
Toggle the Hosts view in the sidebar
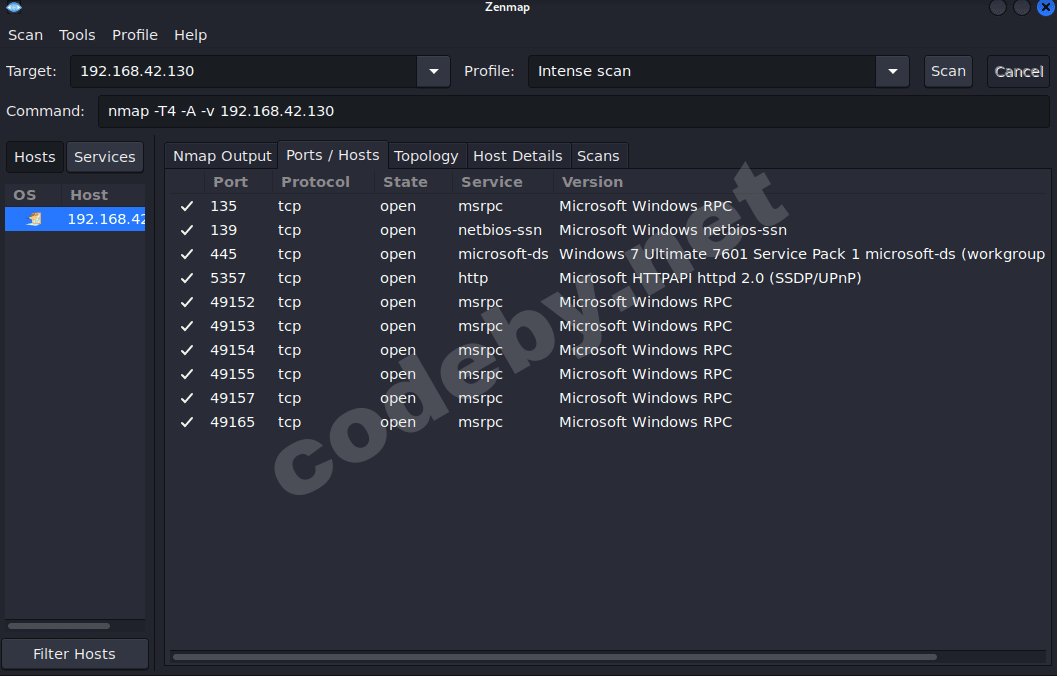coord(34,156)
